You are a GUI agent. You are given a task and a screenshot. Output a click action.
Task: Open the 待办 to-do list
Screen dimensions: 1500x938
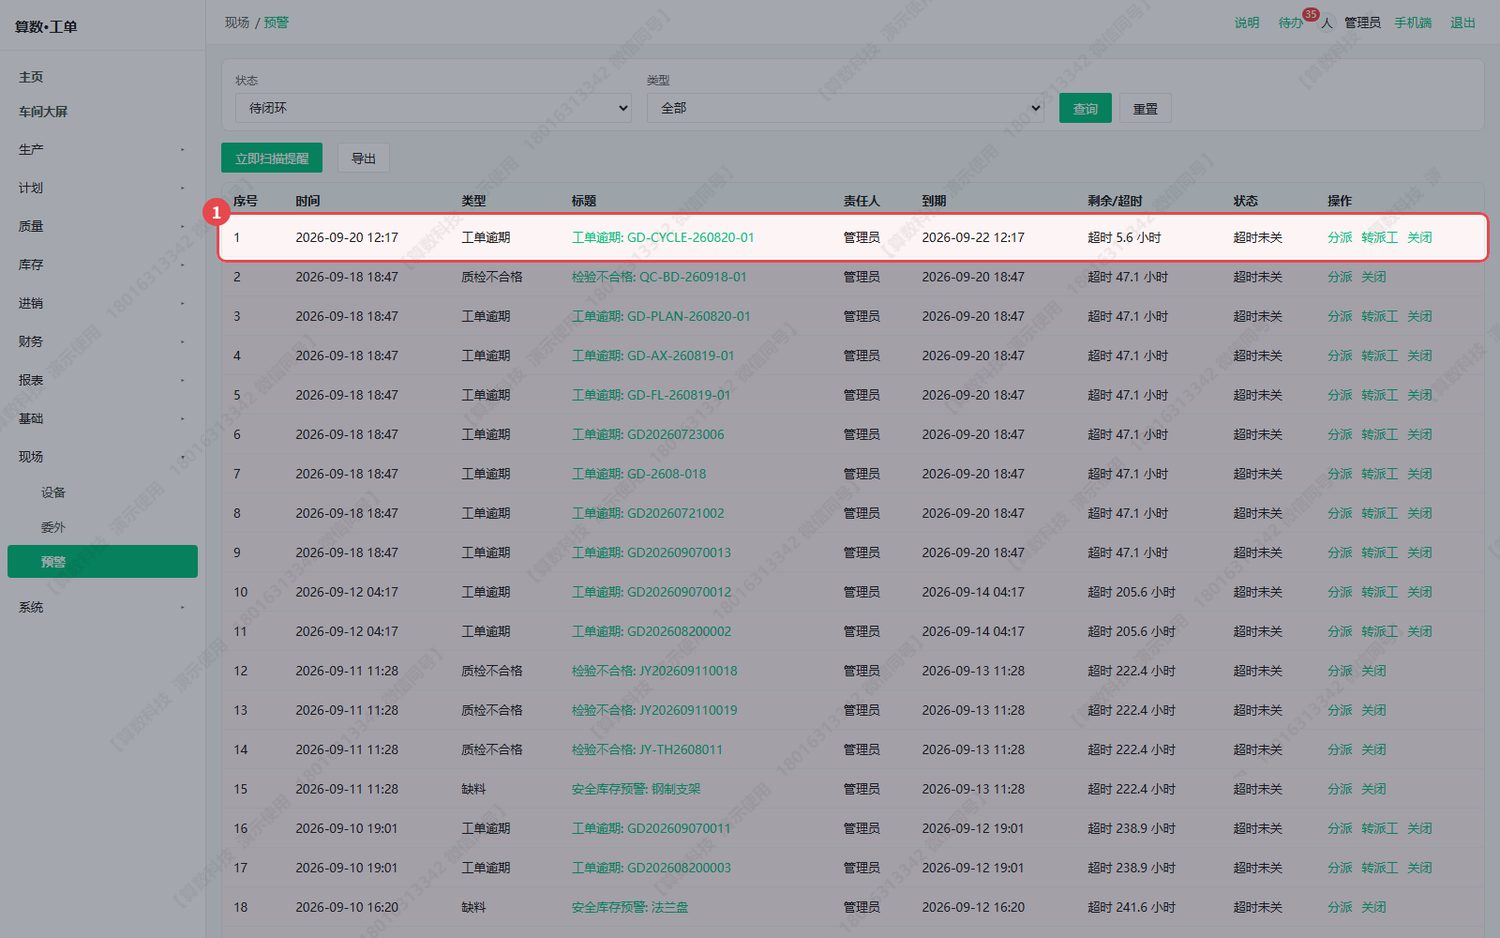click(x=1291, y=23)
